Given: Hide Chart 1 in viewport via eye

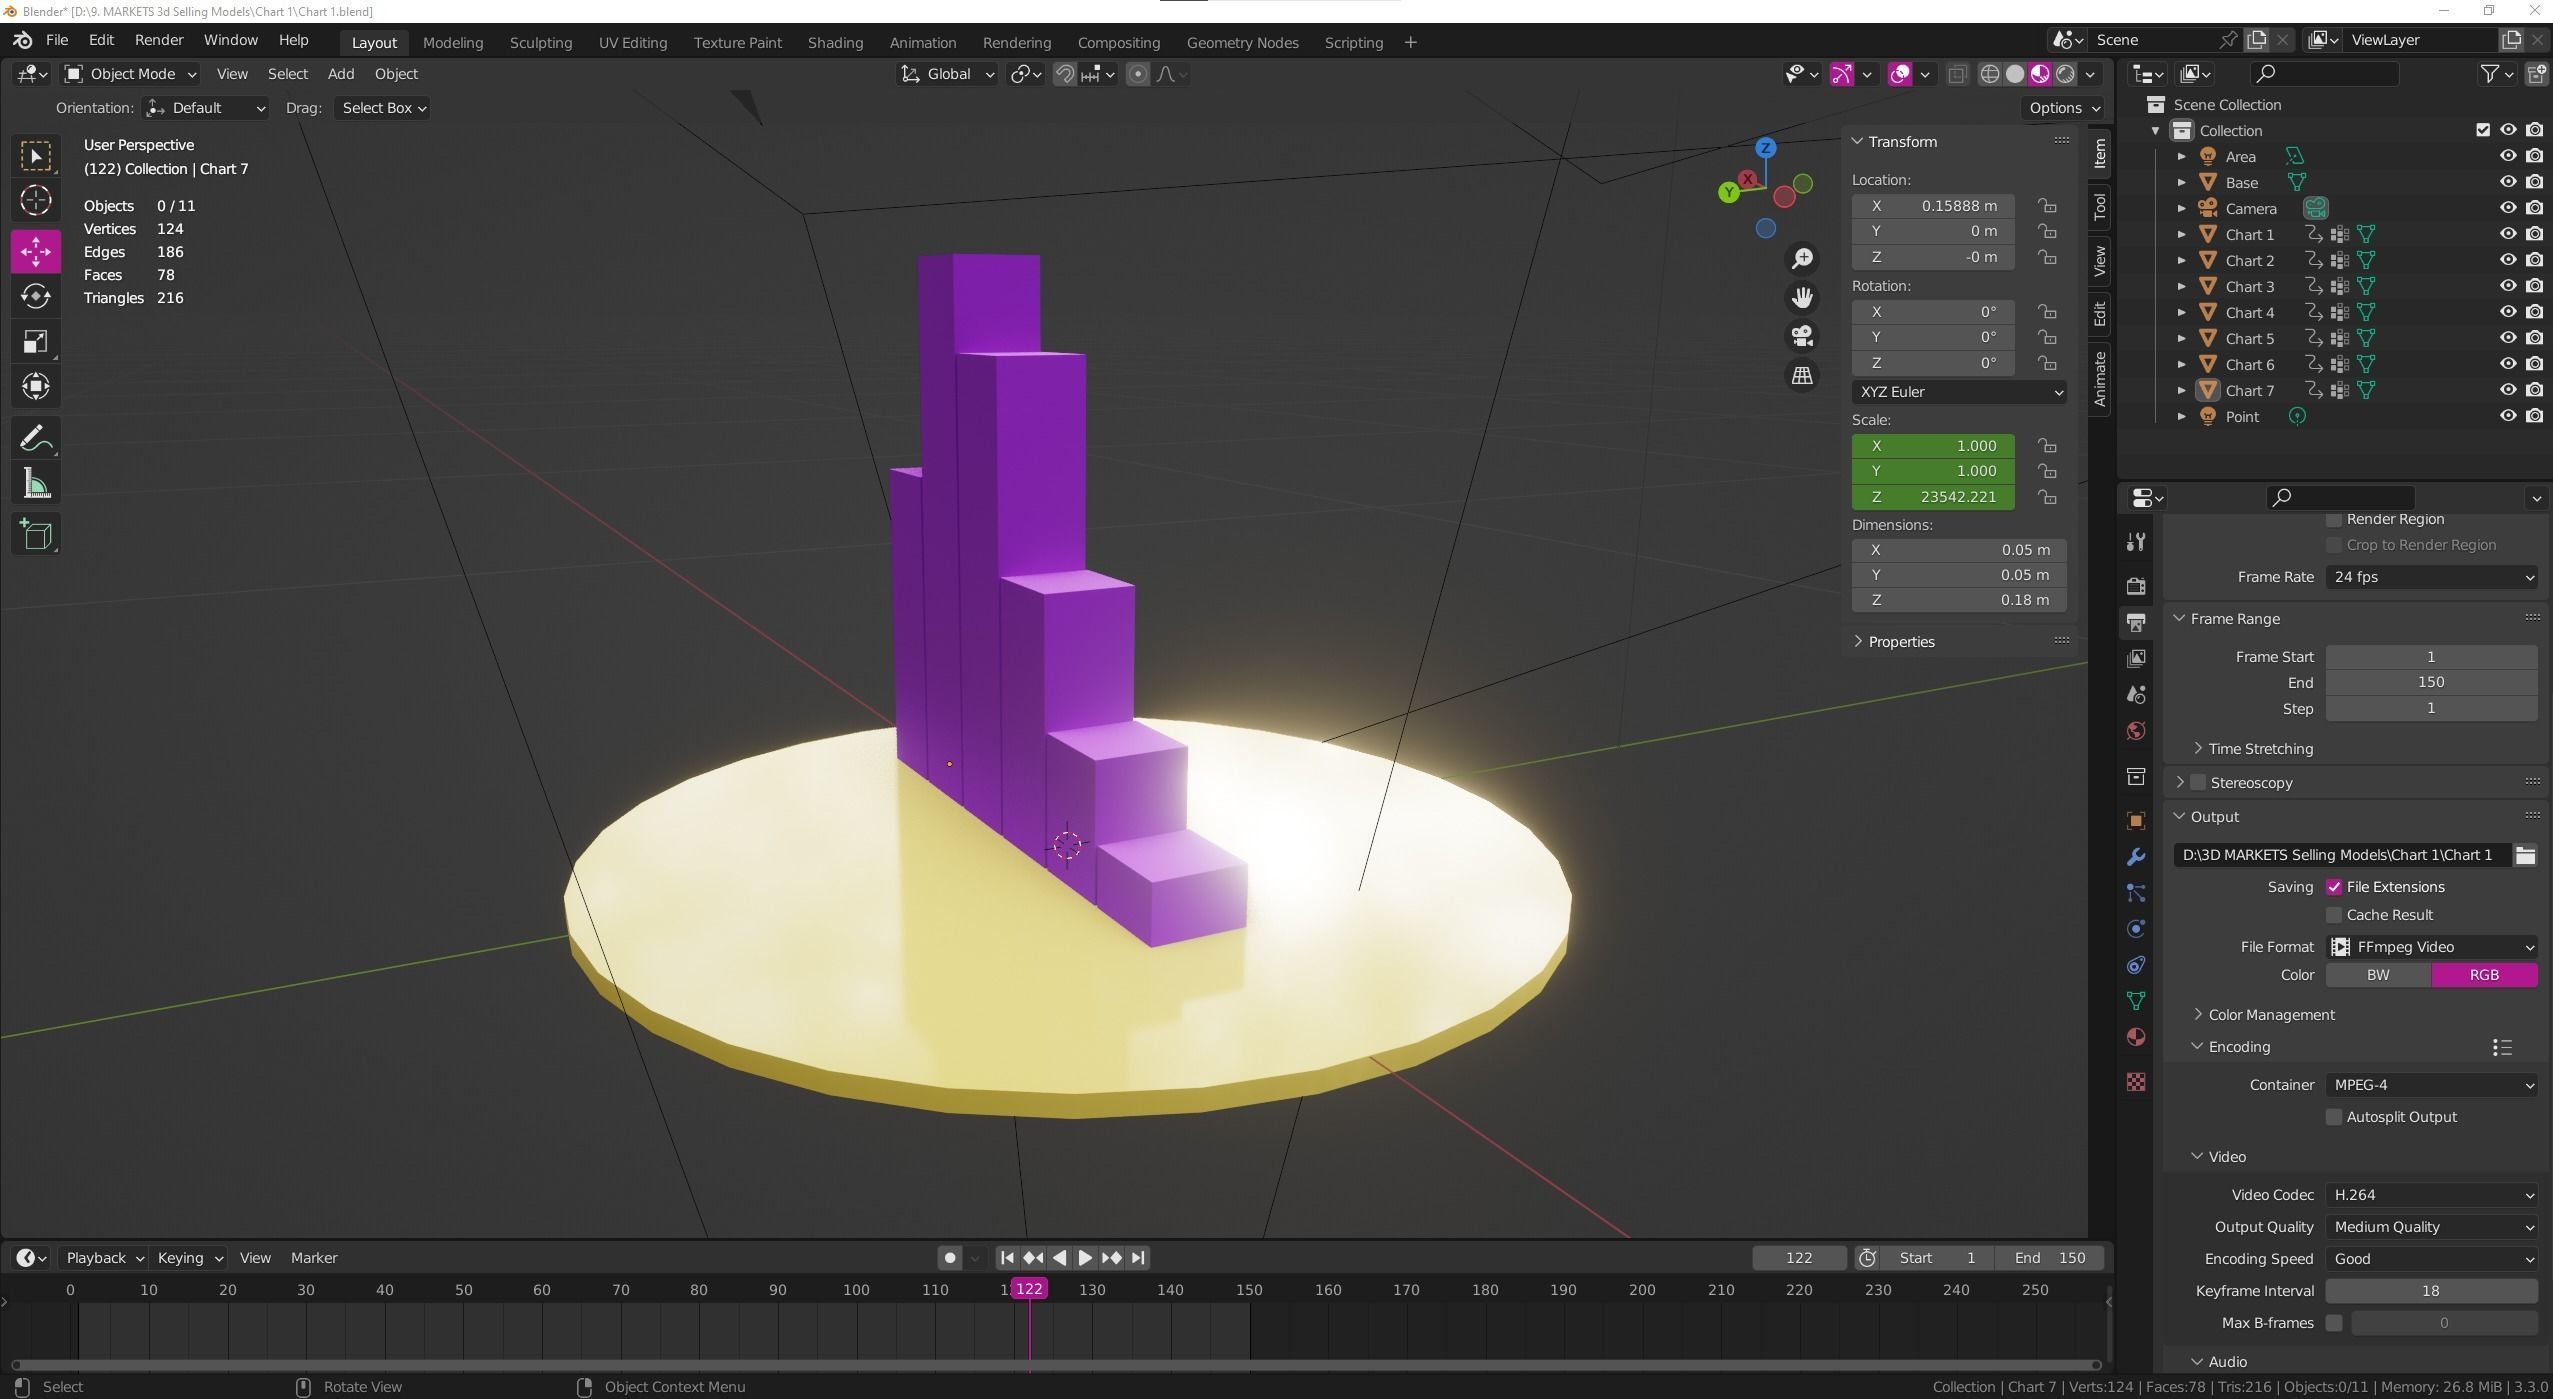Looking at the screenshot, I should (x=2508, y=234).
